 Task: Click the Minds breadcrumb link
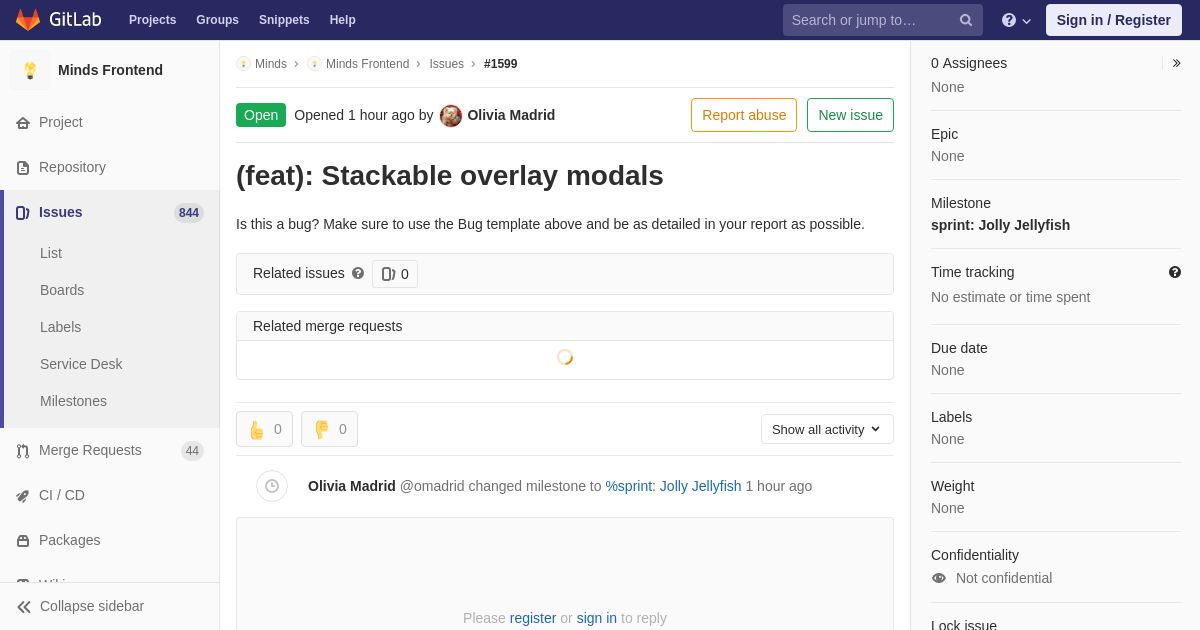pos(271,64)
